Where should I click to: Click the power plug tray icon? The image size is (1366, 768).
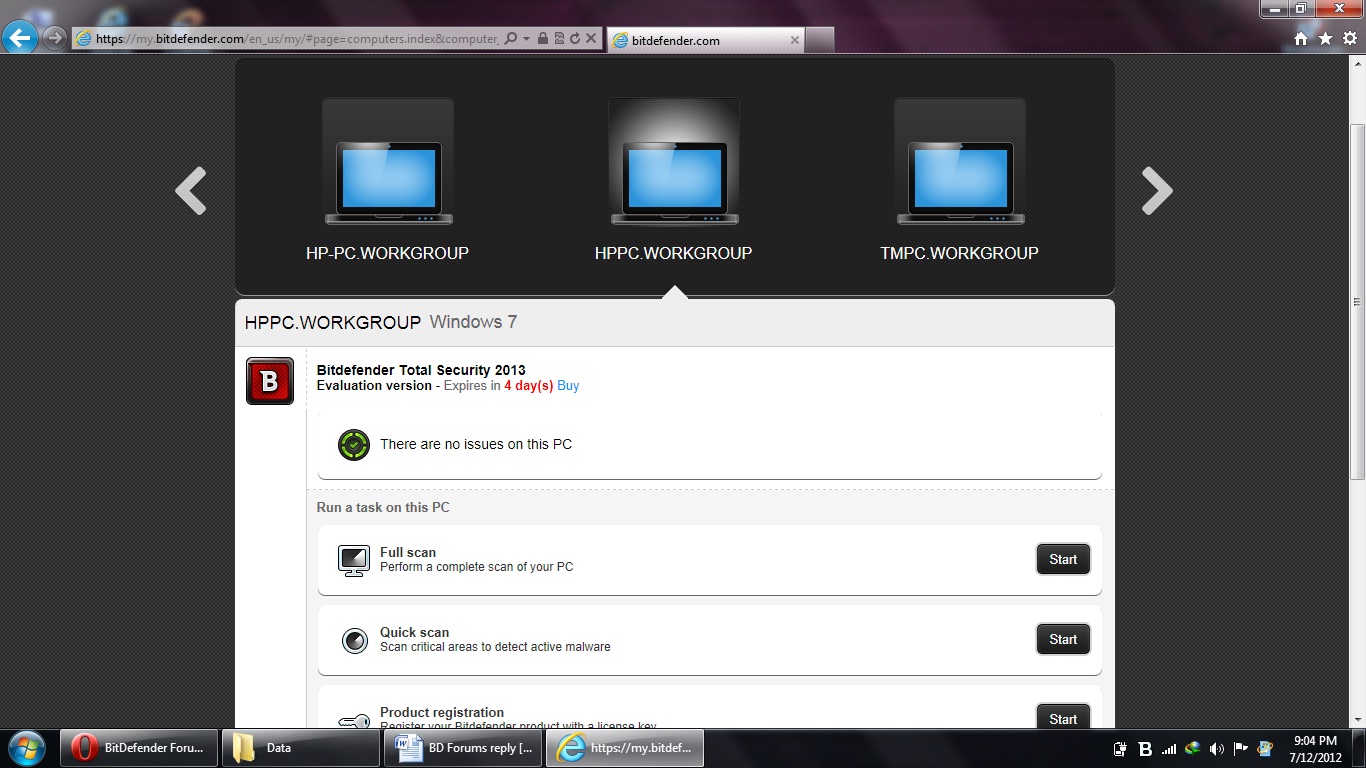(1121, 748)
